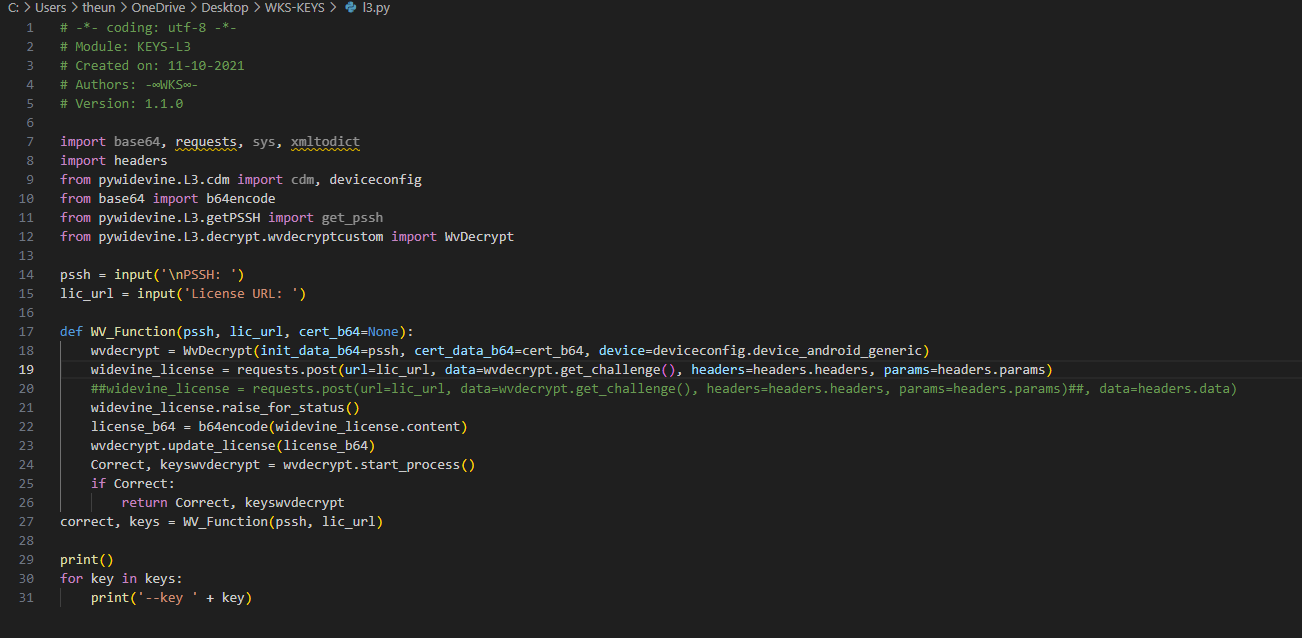The width and height of the screenshot is (1302, 638).
Task: Click the "if Correct:" statement
Action: coord(133,484)
